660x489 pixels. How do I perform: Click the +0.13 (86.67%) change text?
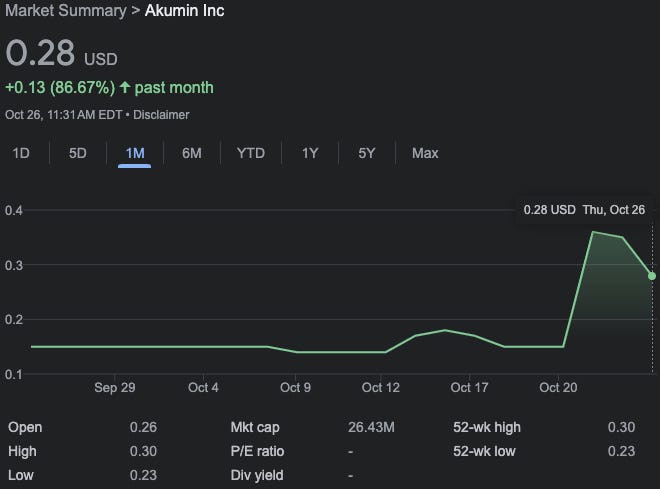(60, 88)
